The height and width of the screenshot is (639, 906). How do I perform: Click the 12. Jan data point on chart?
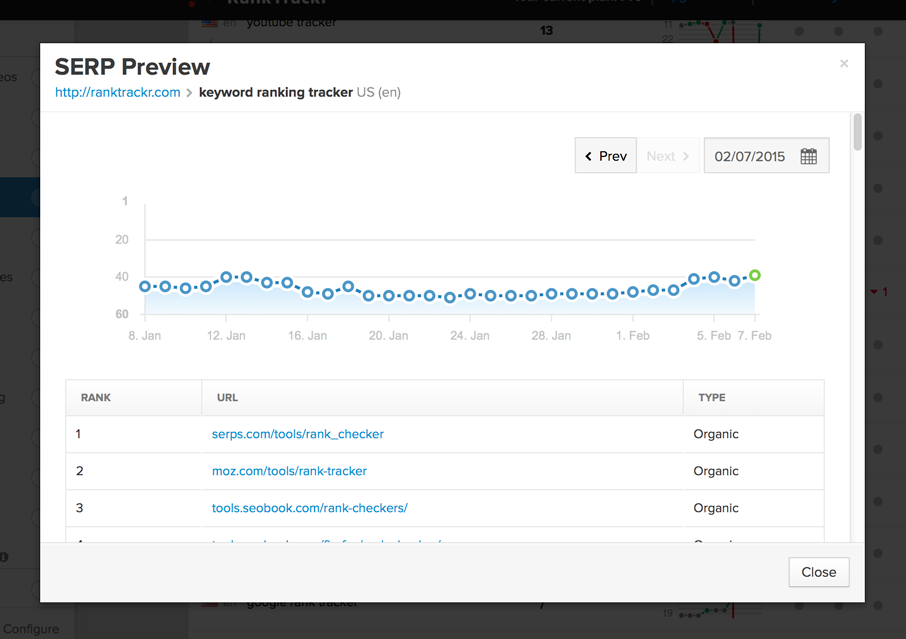tap(226, 277)
